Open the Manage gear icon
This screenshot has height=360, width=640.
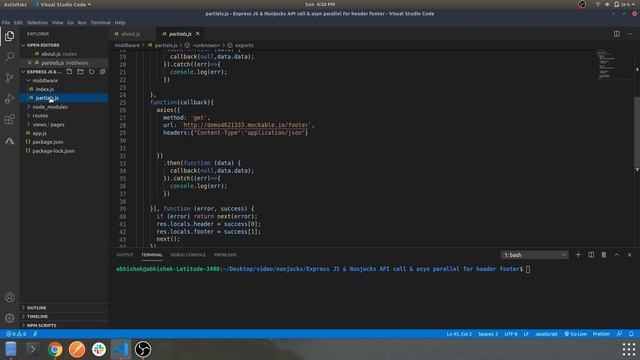tap(9, 318)
